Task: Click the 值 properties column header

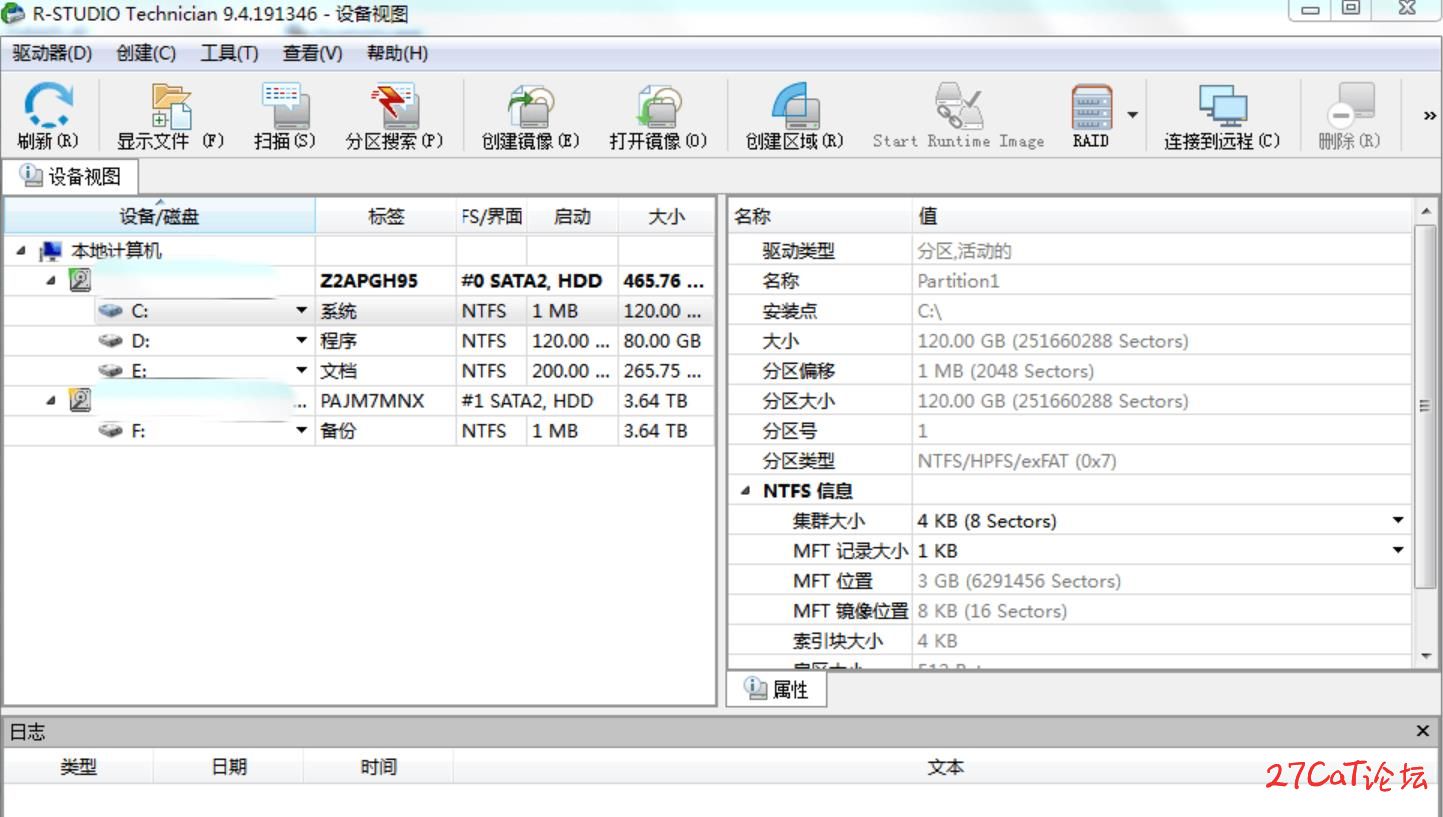Action: coord(1163,216)
